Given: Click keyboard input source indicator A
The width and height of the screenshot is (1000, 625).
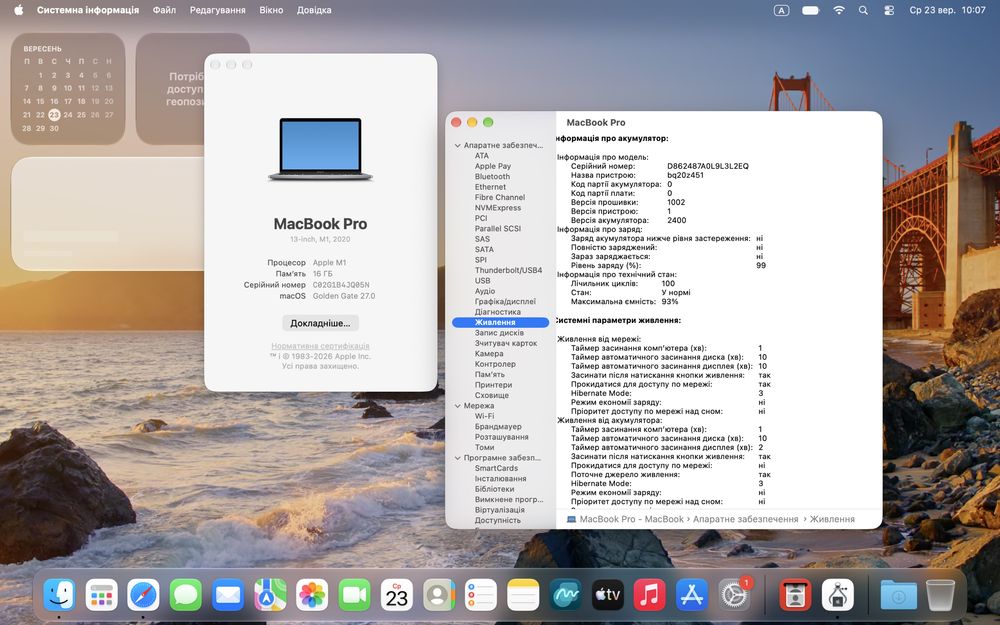Looking at the screenshot, I should click(781, 10).
